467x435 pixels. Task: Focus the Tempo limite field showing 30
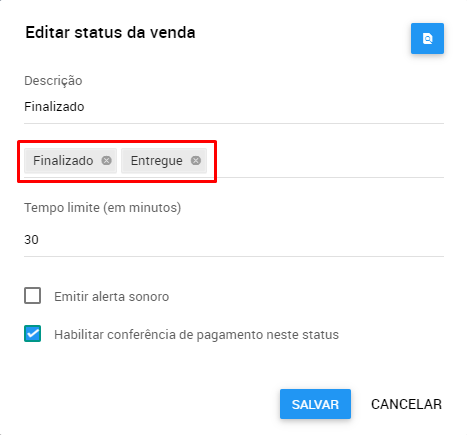coord(234,240)
